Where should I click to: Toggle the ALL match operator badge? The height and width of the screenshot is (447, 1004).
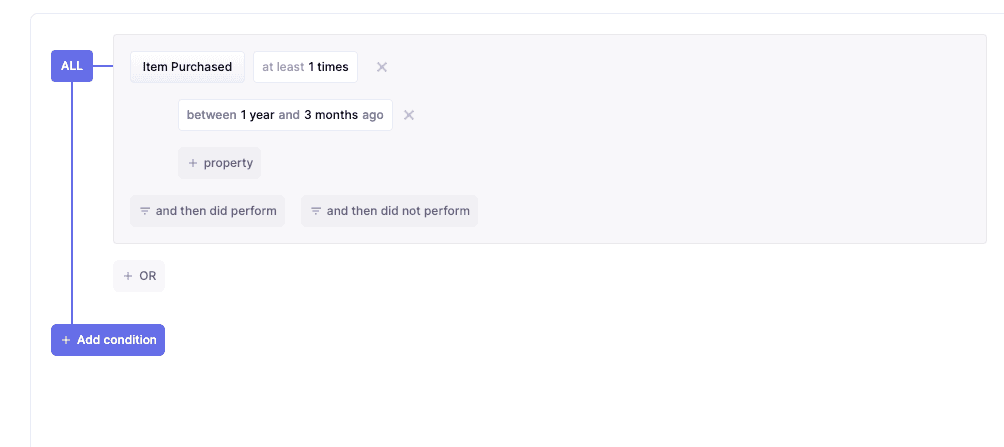[72, 66]
